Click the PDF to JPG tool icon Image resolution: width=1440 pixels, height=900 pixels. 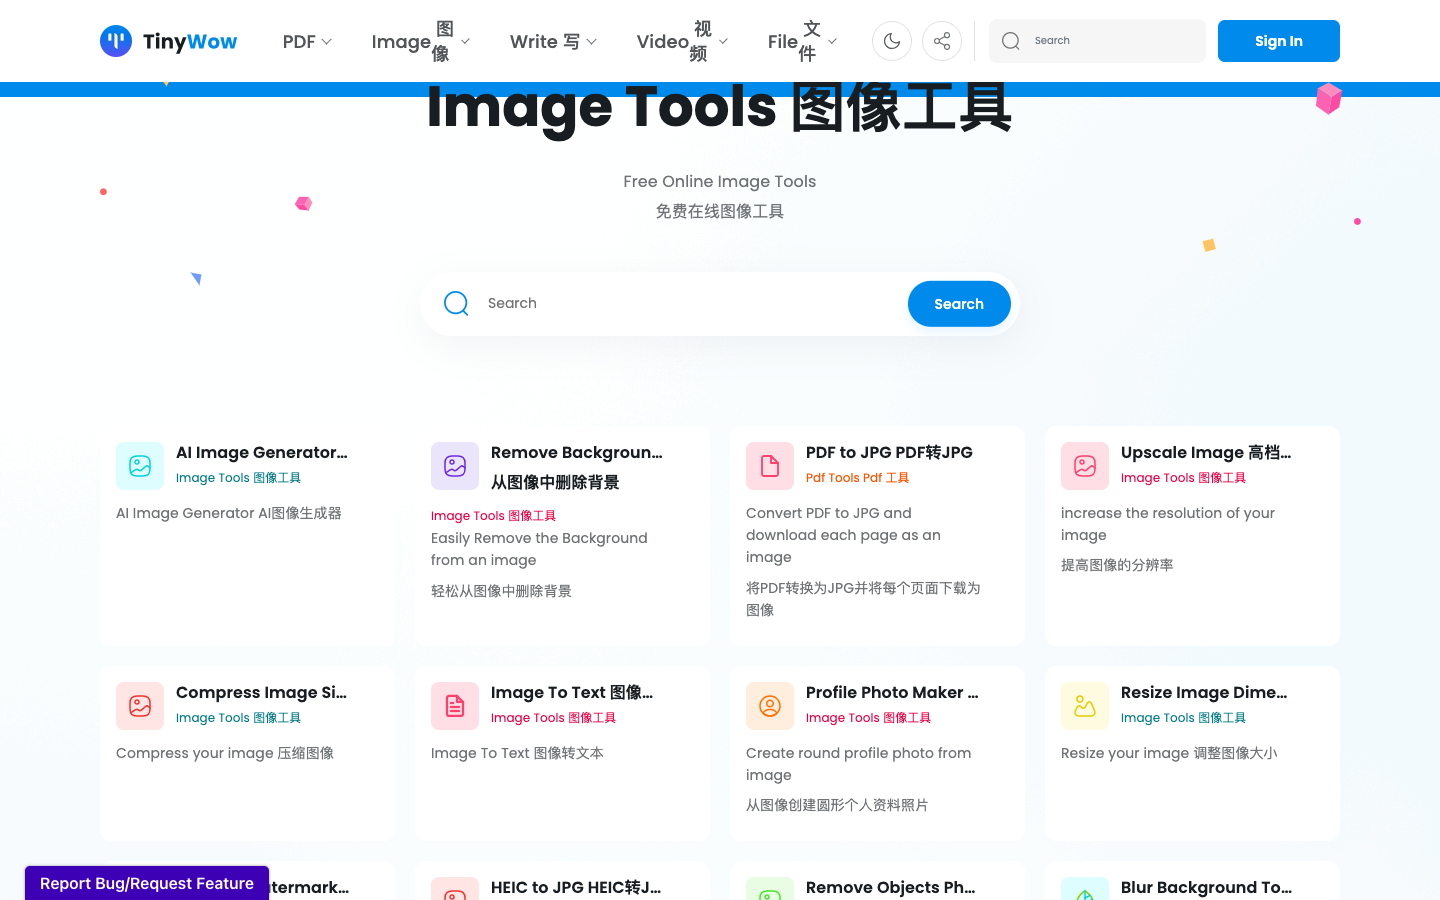pos(770,466)
